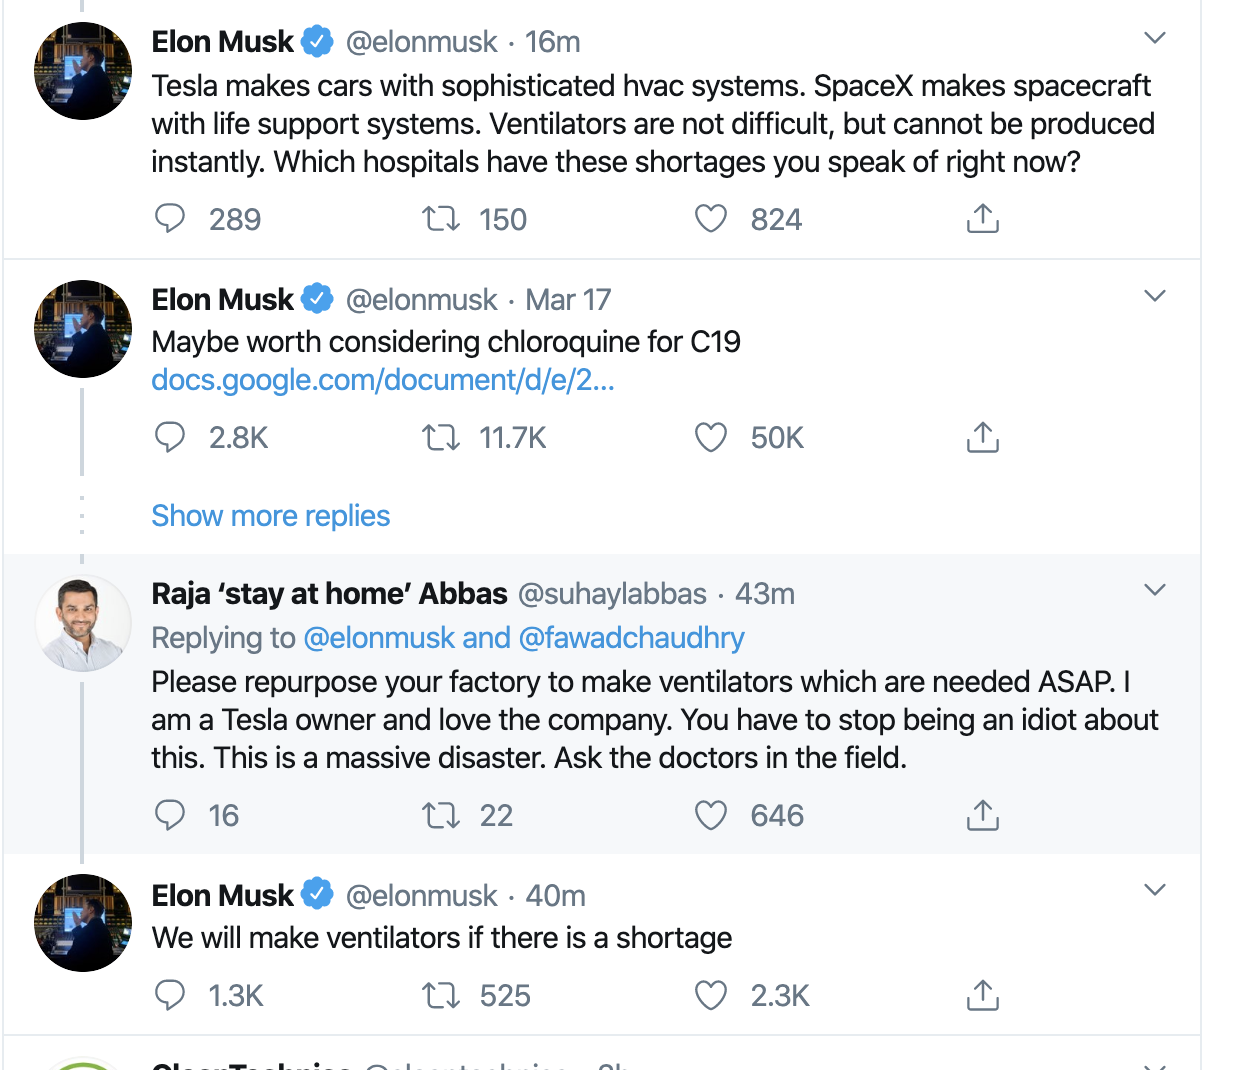Reply to Raja Abbas's tweet
The image size is (1238, 1070).
pos(170,815)
